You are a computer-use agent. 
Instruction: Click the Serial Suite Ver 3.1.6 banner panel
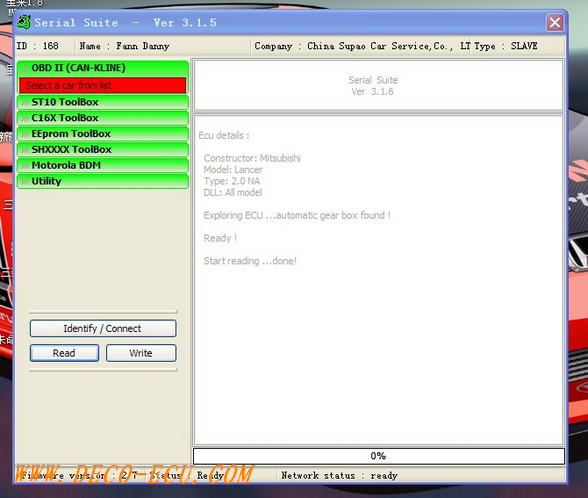(379, 85)
